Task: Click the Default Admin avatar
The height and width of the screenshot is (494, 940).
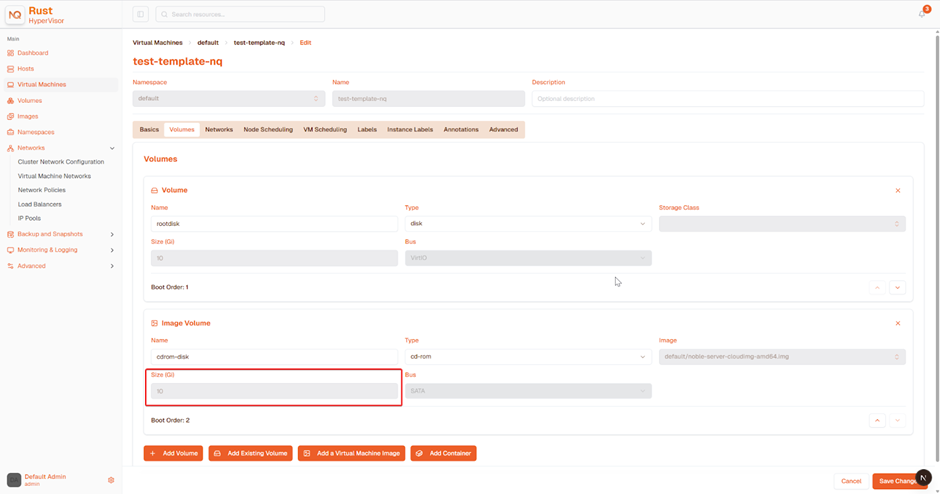Action: click(14, 480)
